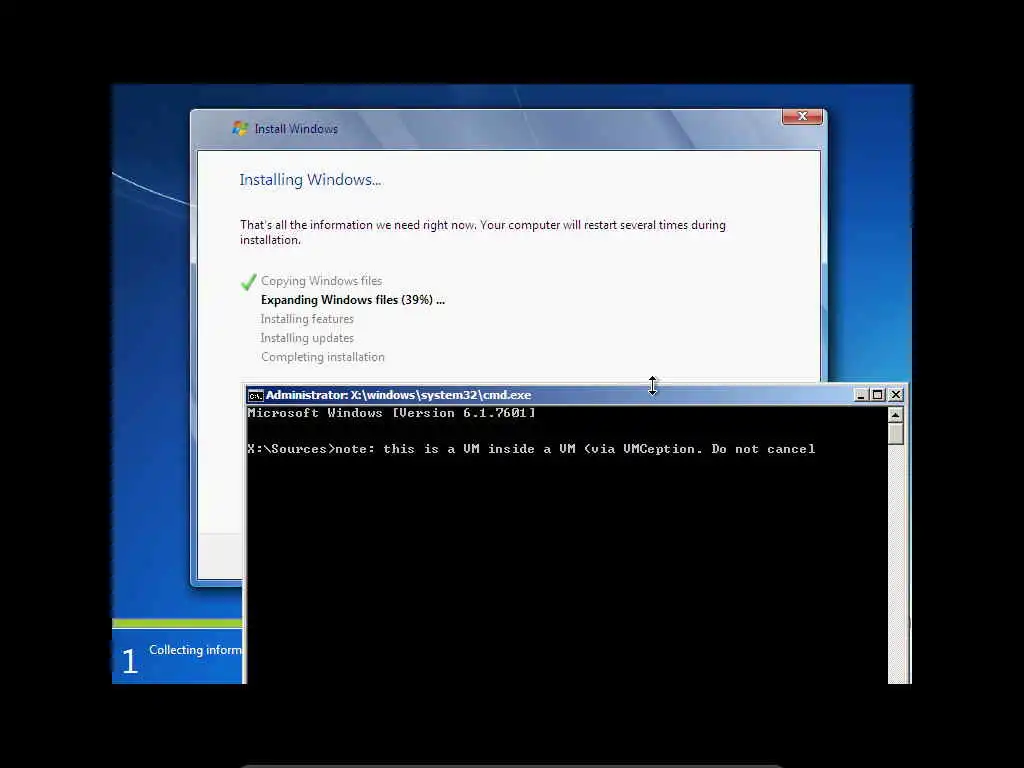The image size is (1024, 768).
Task: Click the scroll up arrow in the command prompt
Action: [895, 415]
